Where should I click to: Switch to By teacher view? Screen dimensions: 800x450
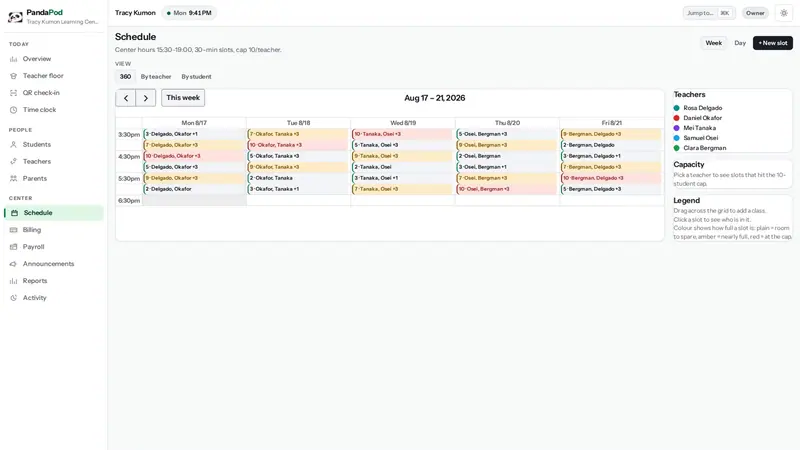156,77
